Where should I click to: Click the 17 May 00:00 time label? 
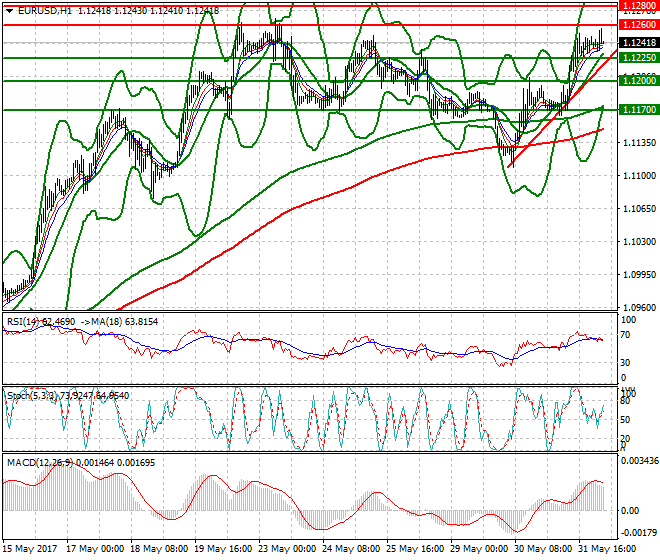pos(95,549)
